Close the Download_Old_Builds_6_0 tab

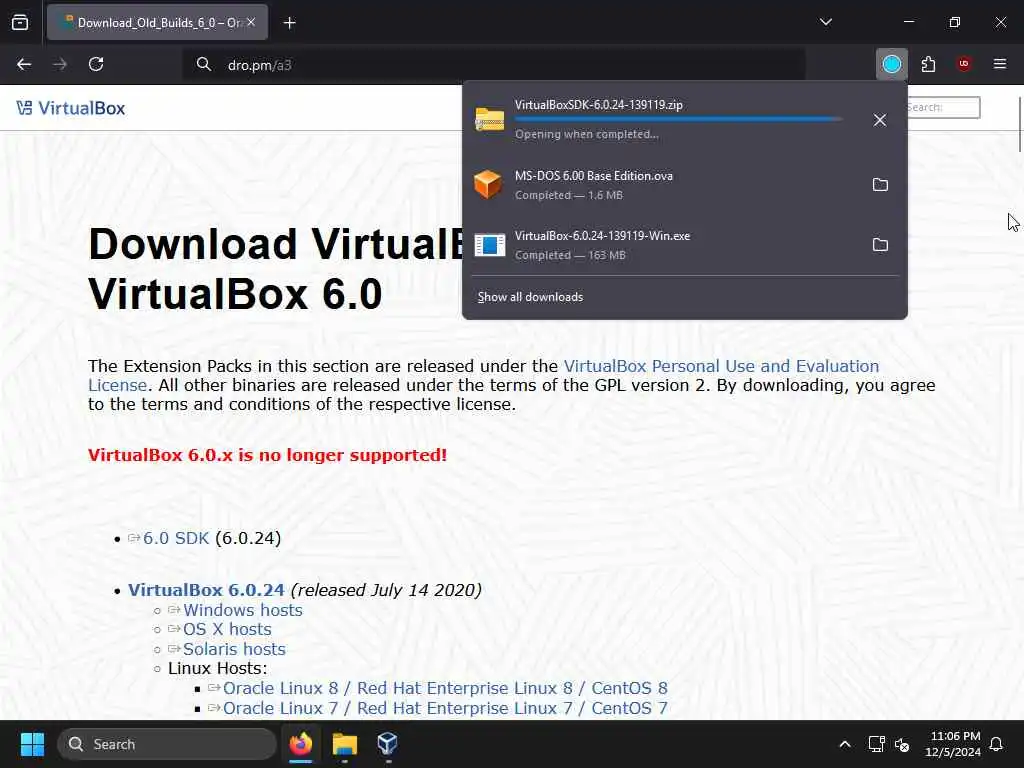coord(251,22)
